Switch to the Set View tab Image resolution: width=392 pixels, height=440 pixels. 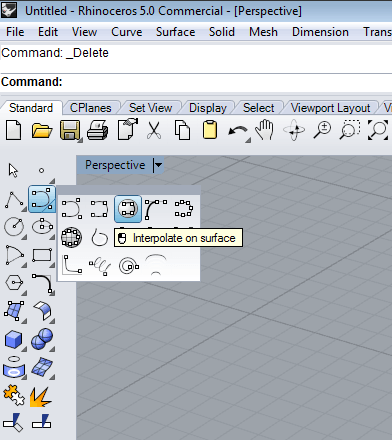[x=150, y=108]
